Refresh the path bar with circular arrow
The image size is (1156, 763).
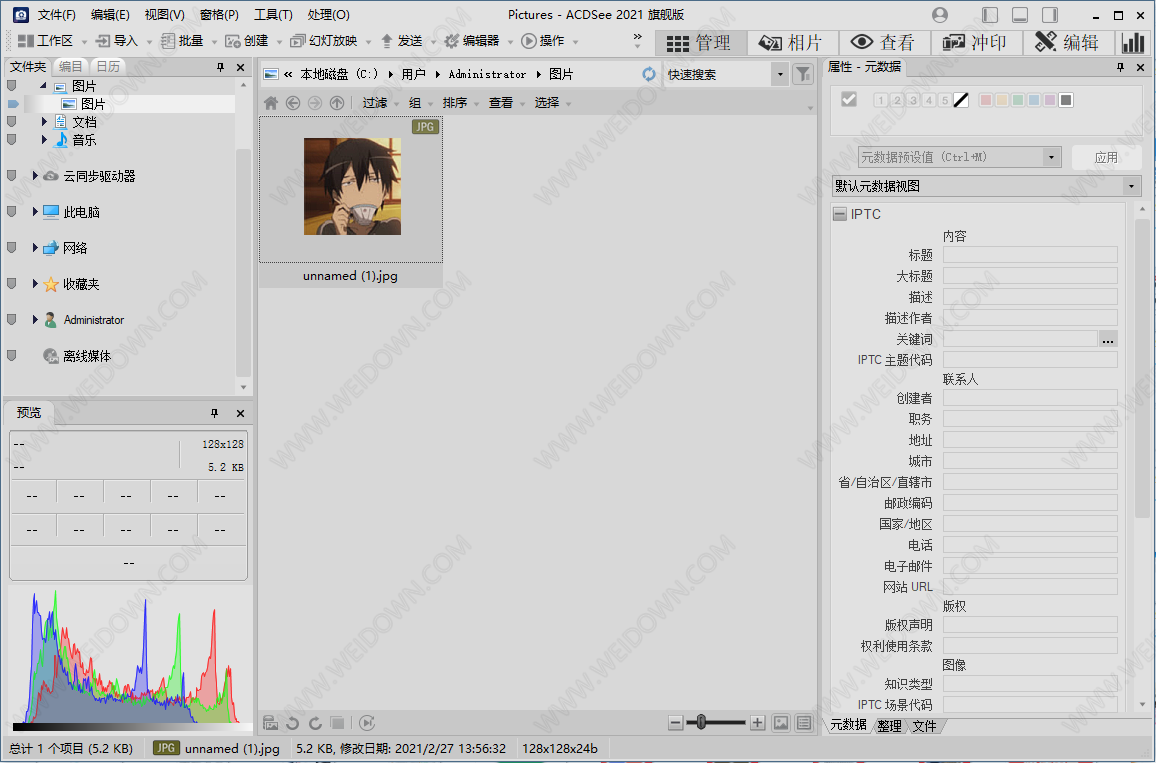coord(649,74)
